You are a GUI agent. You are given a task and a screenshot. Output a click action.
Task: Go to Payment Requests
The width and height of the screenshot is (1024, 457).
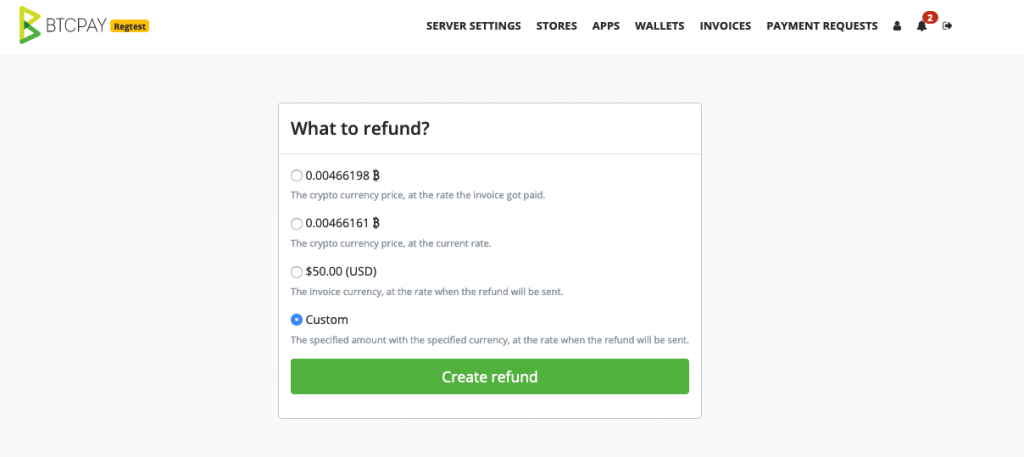(x=822, y=26)
